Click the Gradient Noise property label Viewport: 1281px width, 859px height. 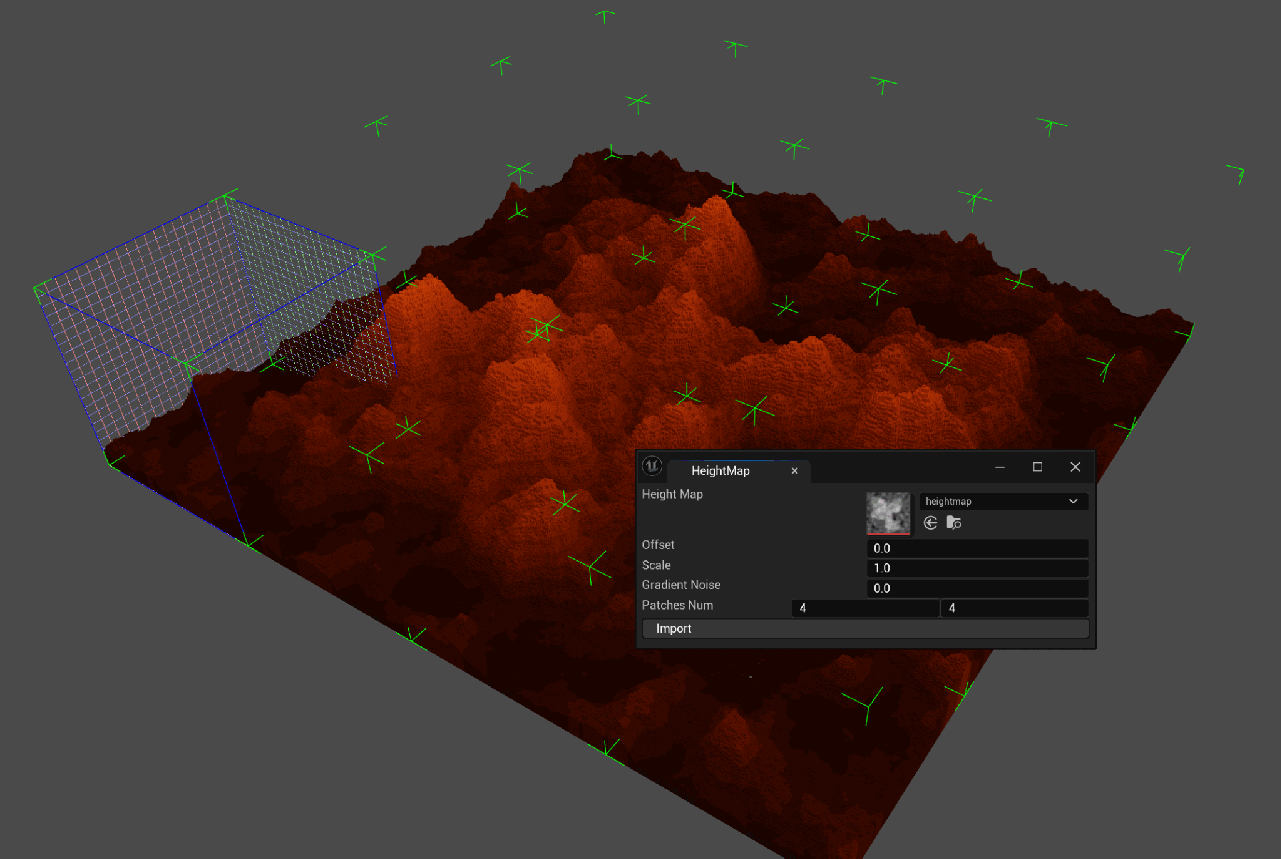pos(681,585)
